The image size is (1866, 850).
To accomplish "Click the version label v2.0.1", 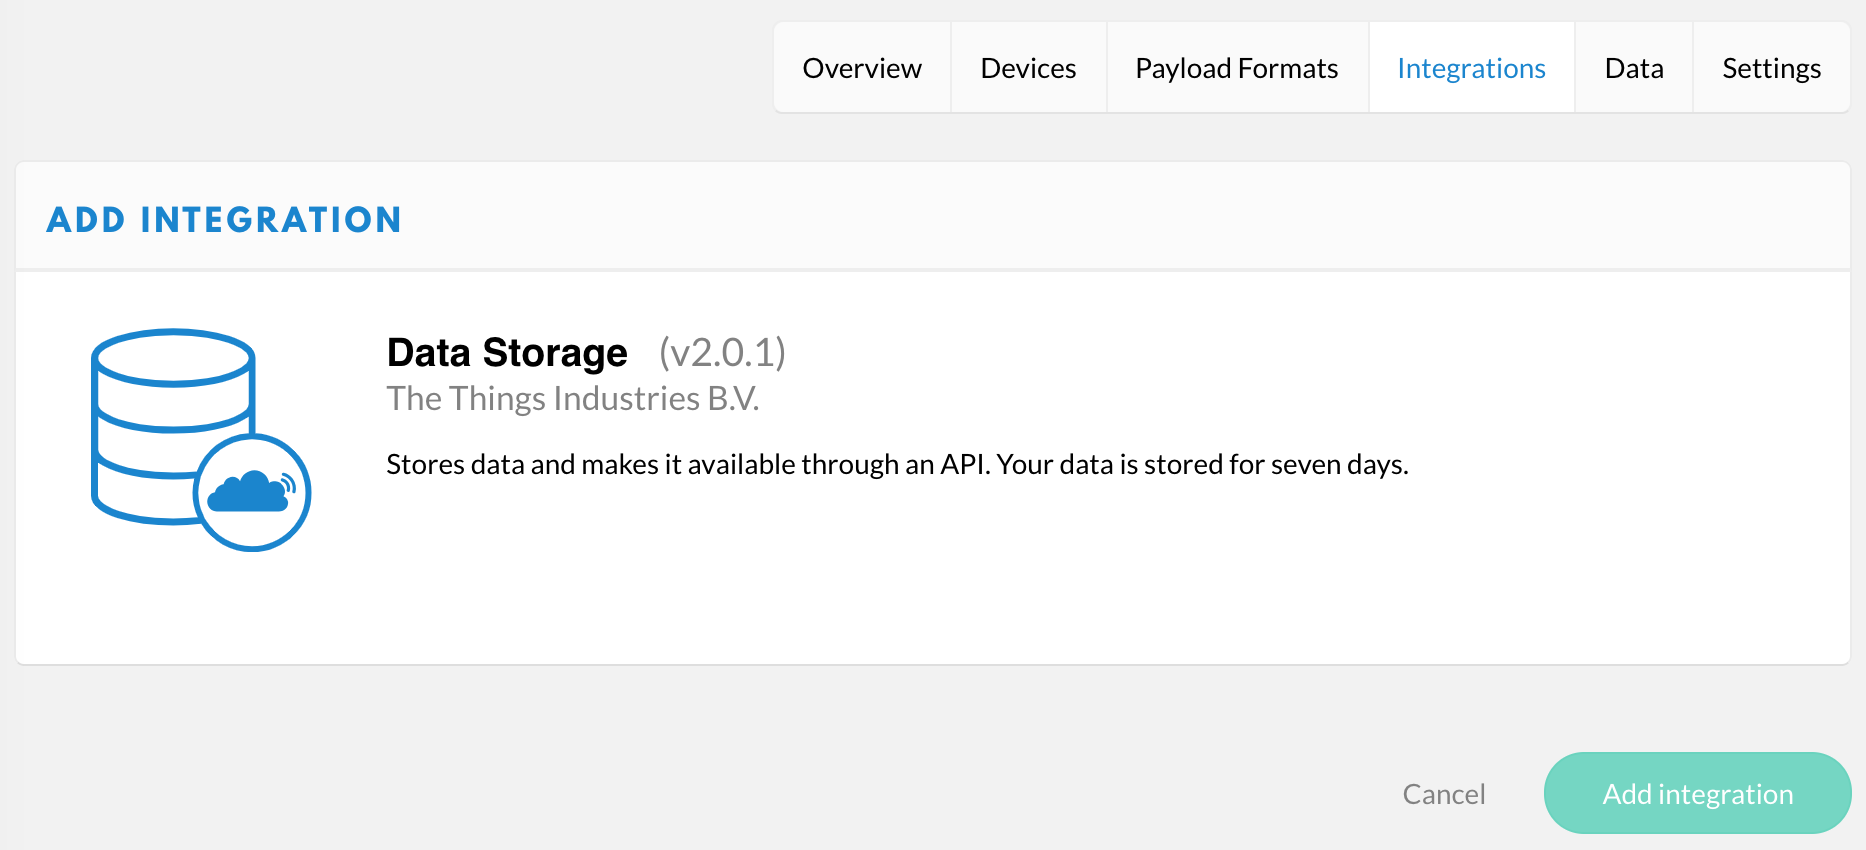I will click(722, 353).
